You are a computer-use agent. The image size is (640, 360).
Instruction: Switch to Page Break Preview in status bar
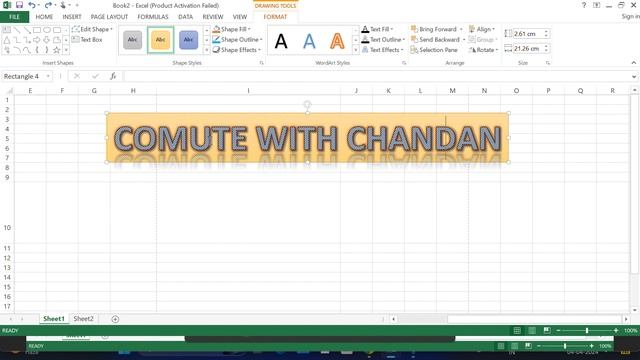click(x=547, y=331)
